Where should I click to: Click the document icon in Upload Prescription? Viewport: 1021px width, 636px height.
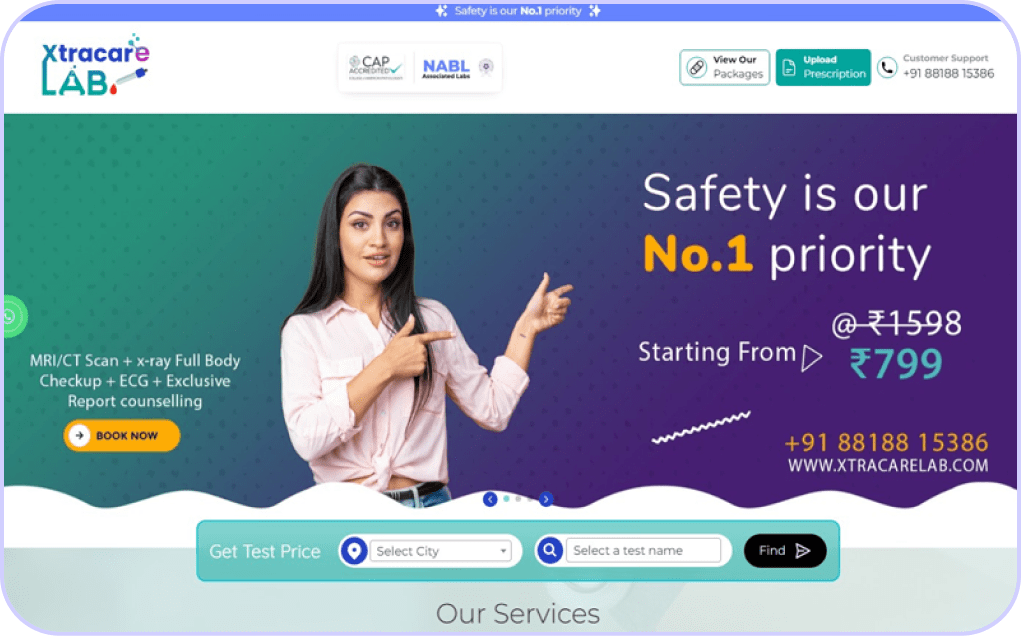(x=789, y=67)
